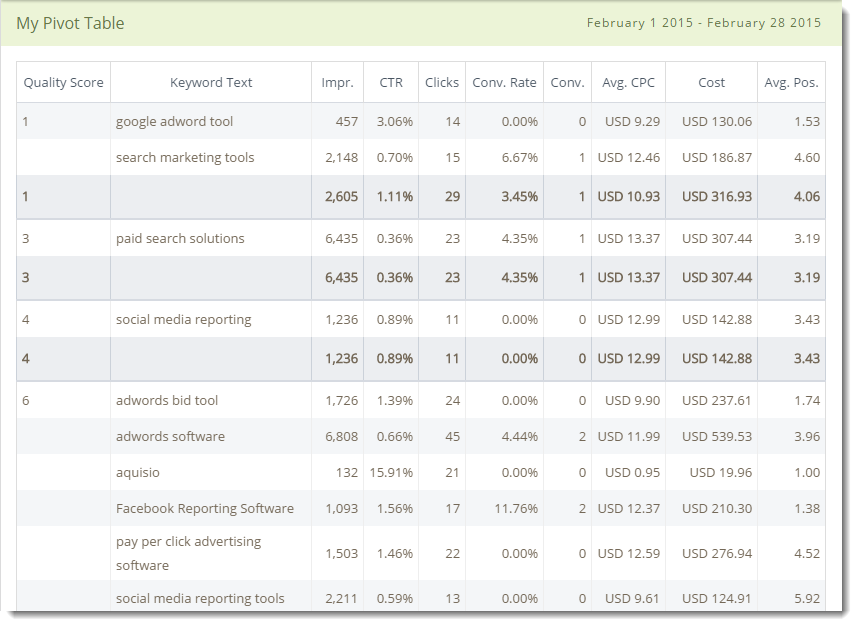Image resolution: width=857 pixels, height=626 pixels.
Task: Click cost value USD 19.96
Action: coord(720,472)
